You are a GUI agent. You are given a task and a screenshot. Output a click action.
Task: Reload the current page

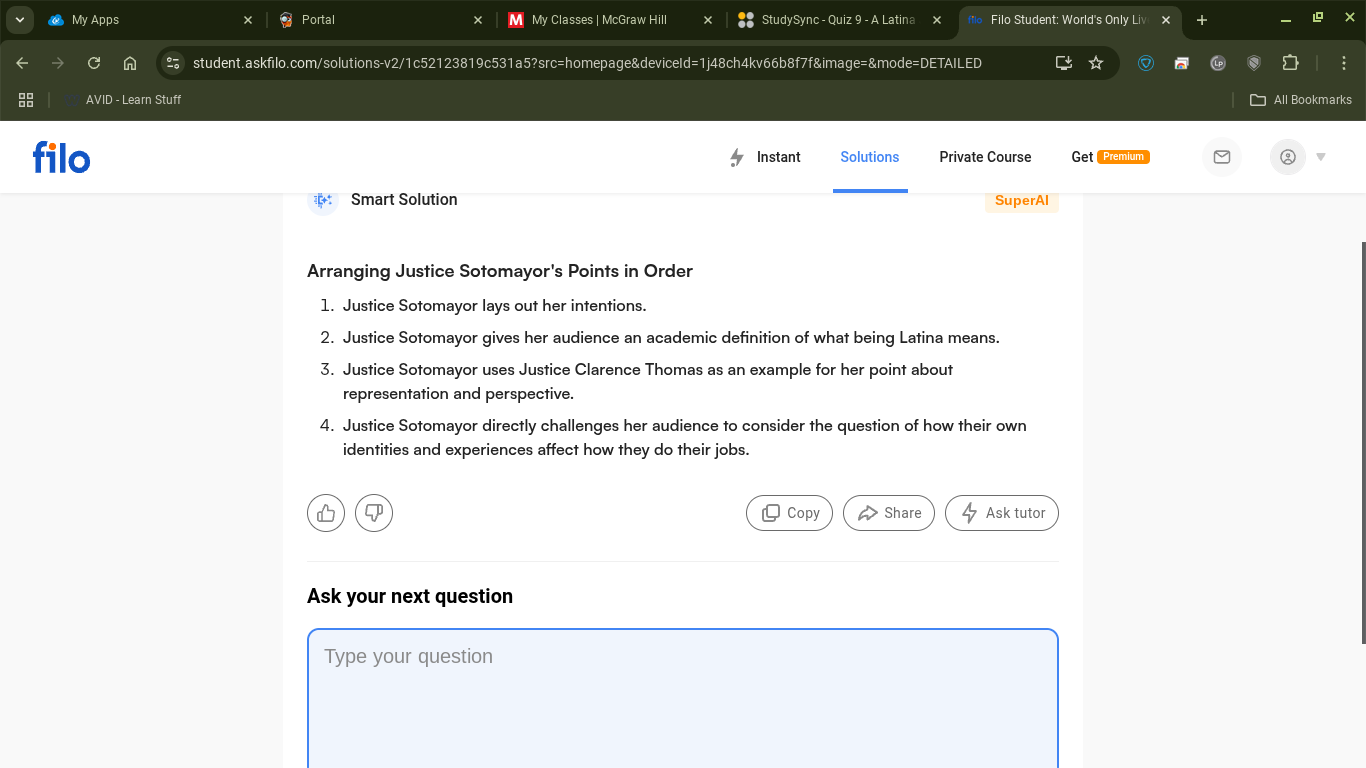click(94, 63)
